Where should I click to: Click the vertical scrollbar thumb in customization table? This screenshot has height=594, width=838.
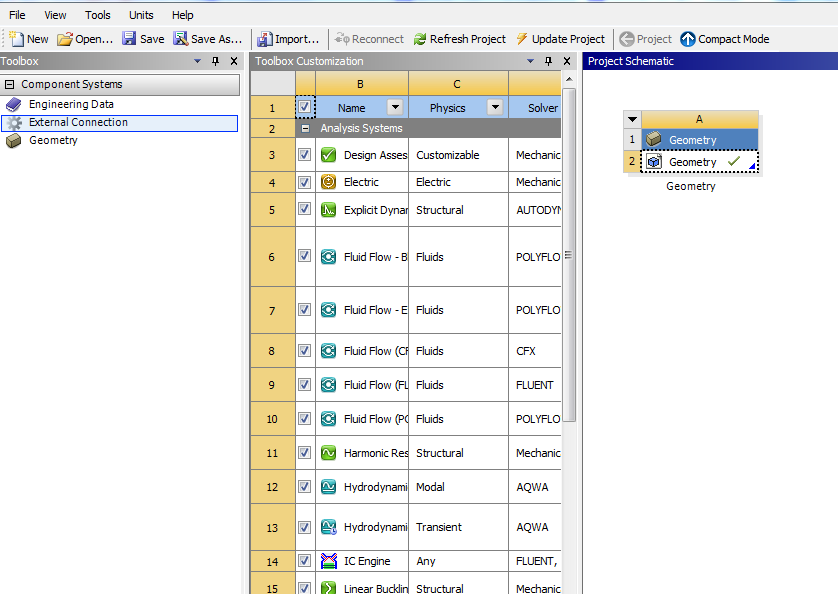[569, 256]
